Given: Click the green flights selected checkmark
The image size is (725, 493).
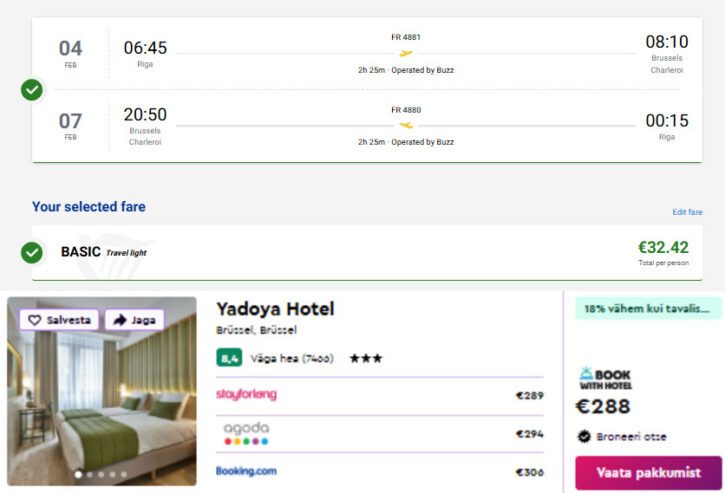Looking at the screenshot, I should pos(32,90).
